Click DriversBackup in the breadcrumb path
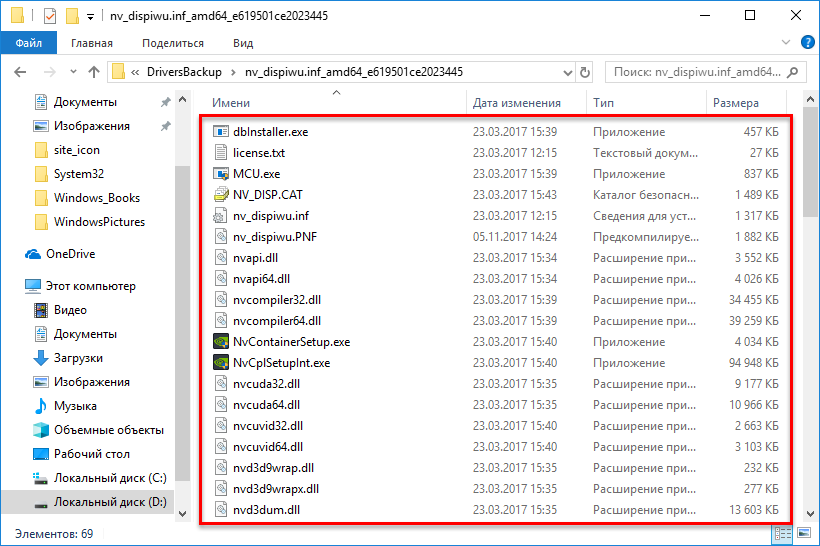 coord(184,72)
